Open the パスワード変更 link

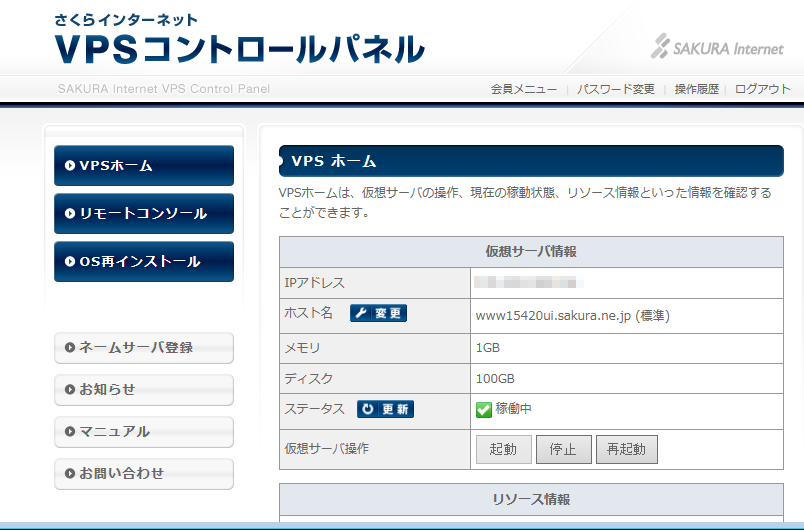[x=615, y=89]
